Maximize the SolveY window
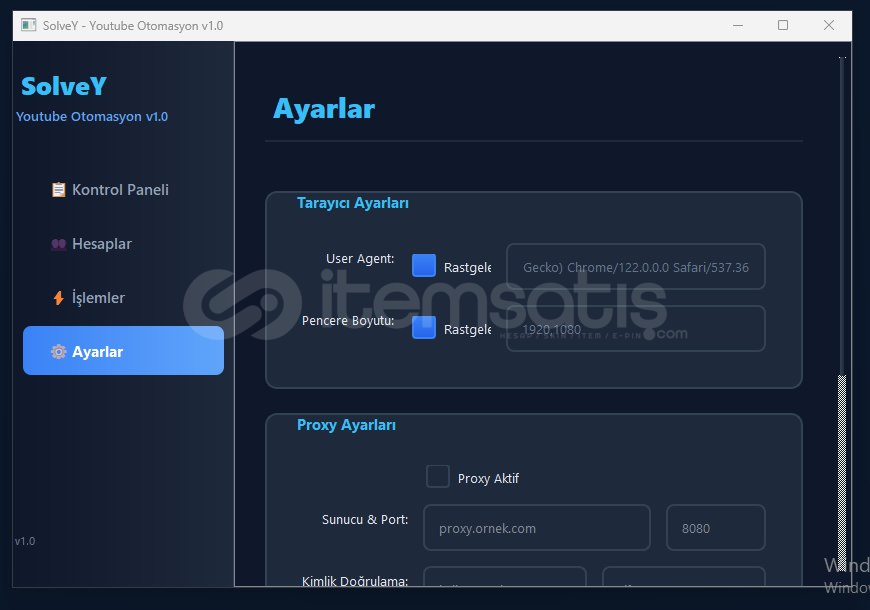870x610 pixels. (783, 26)
